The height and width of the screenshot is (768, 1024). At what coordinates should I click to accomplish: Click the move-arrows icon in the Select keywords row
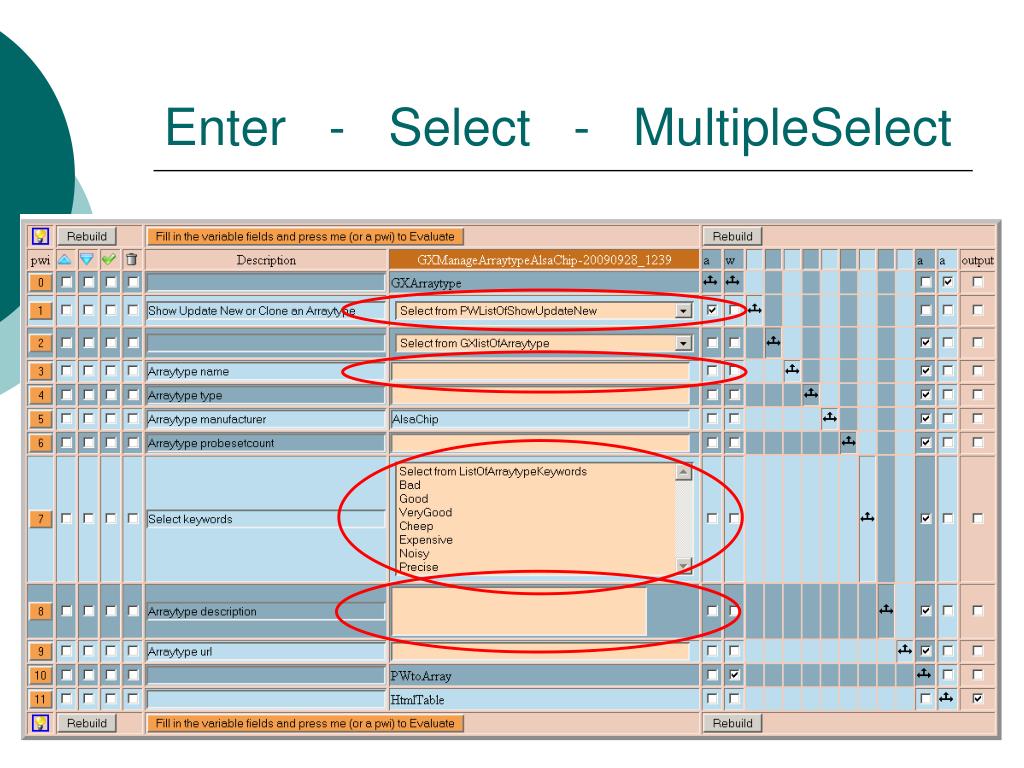click(x=867, y=517)
